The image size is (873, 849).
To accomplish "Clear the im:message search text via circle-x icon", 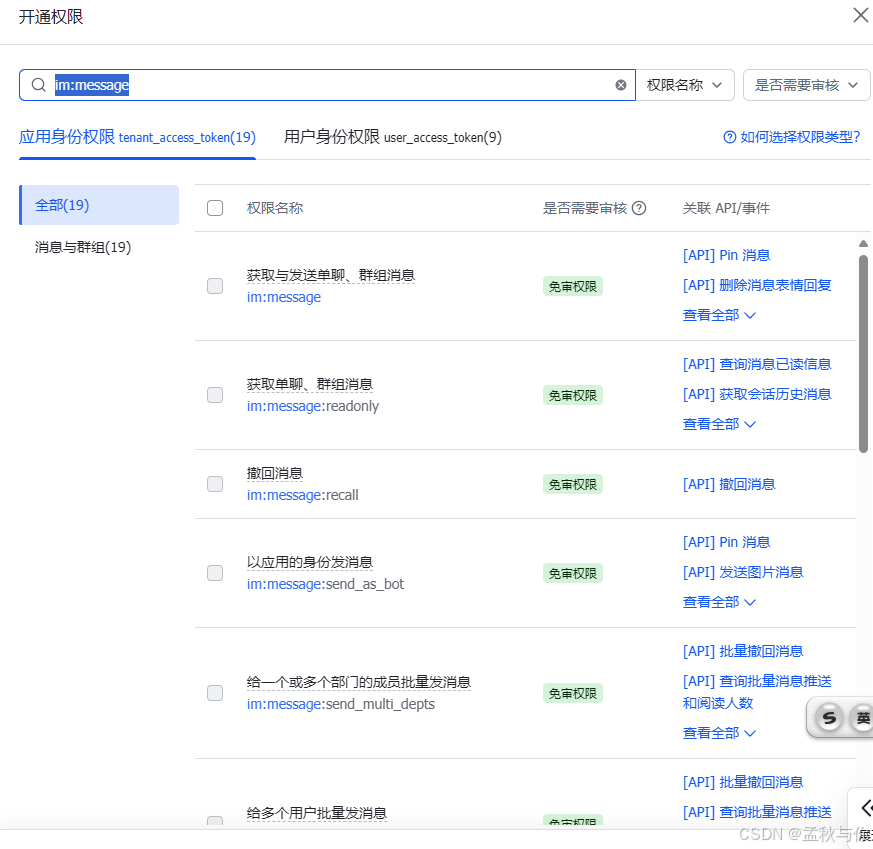I will click(x=620, y=85).
